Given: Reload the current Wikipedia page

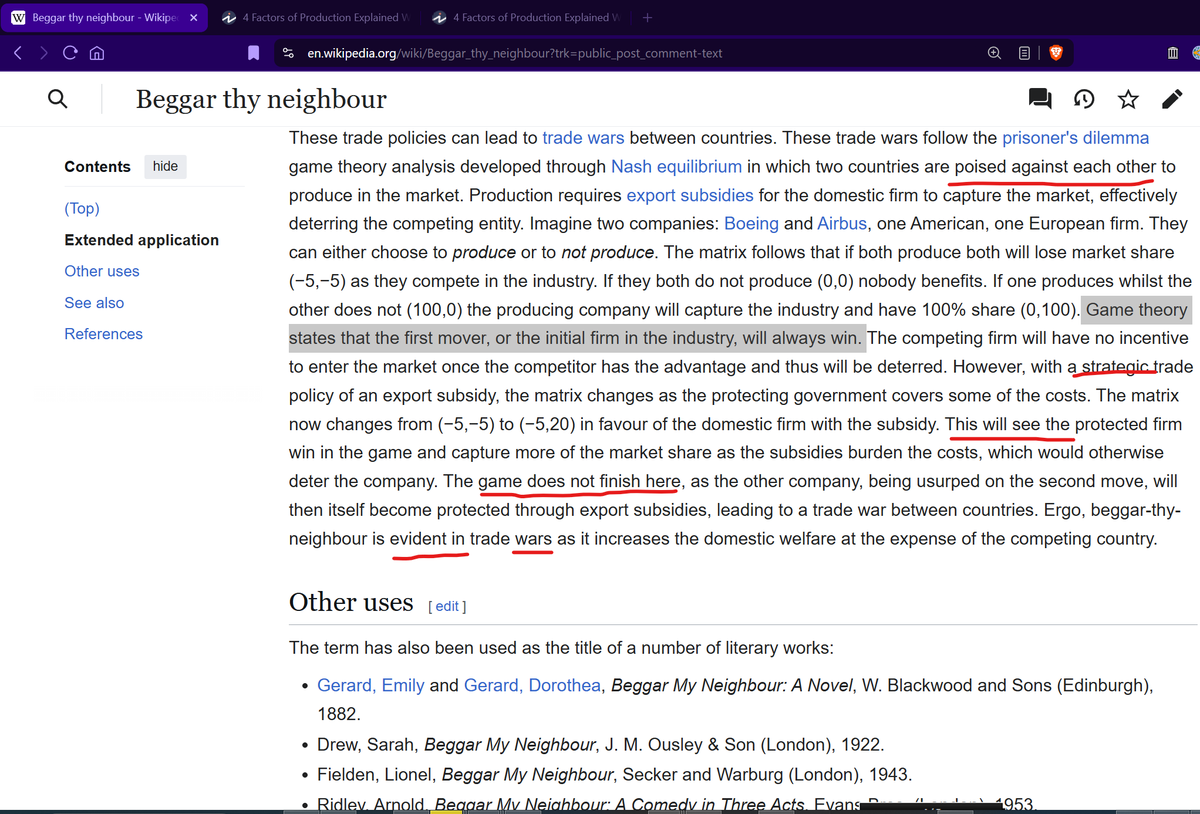Looking at the screenshot, I should coord(70,53).
